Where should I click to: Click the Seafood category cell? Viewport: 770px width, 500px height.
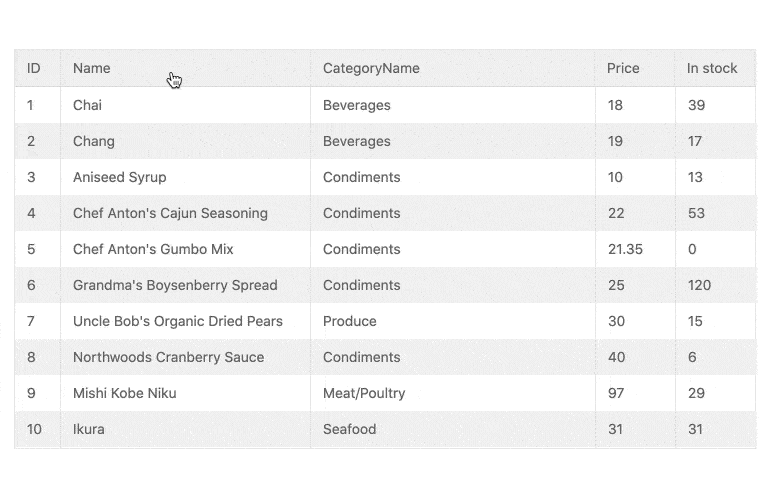click(350, 429)
